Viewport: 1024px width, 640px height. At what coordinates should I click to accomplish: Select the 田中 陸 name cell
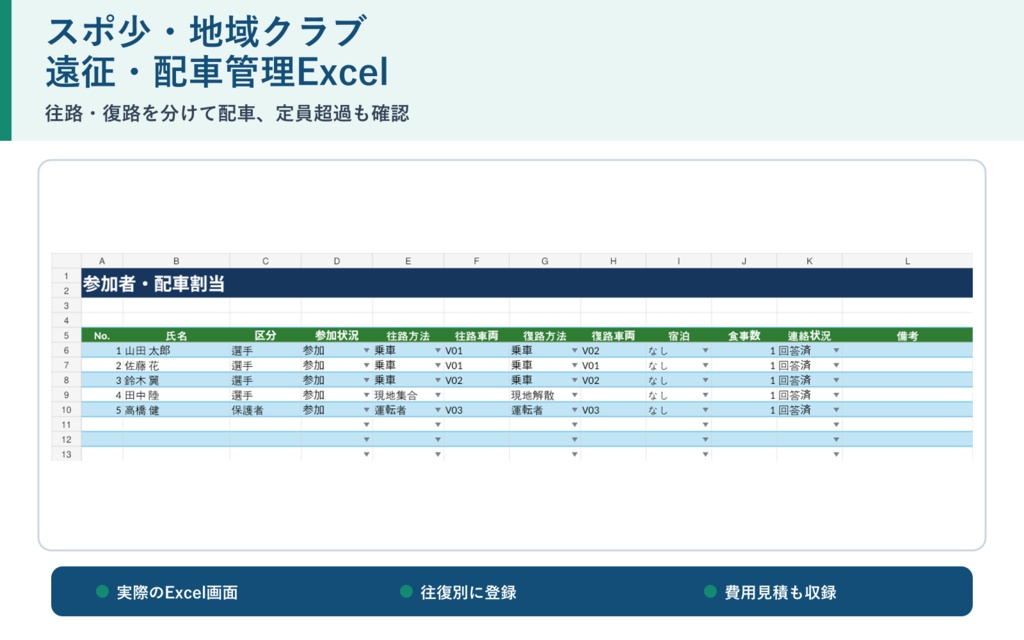pyautogui.click(x=176, y=395)
